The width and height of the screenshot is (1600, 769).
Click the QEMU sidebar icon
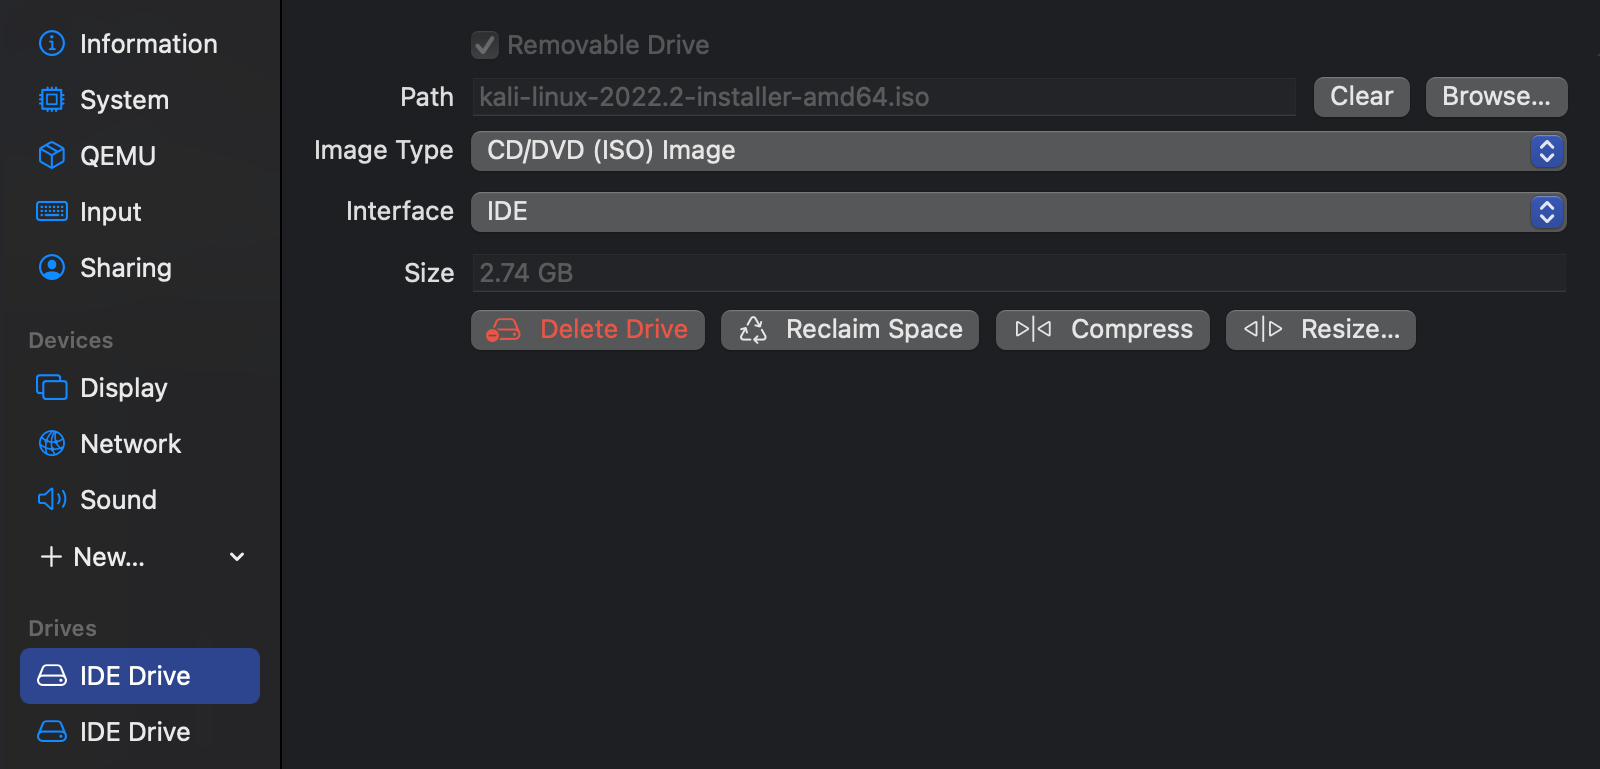tap(51, 155)
